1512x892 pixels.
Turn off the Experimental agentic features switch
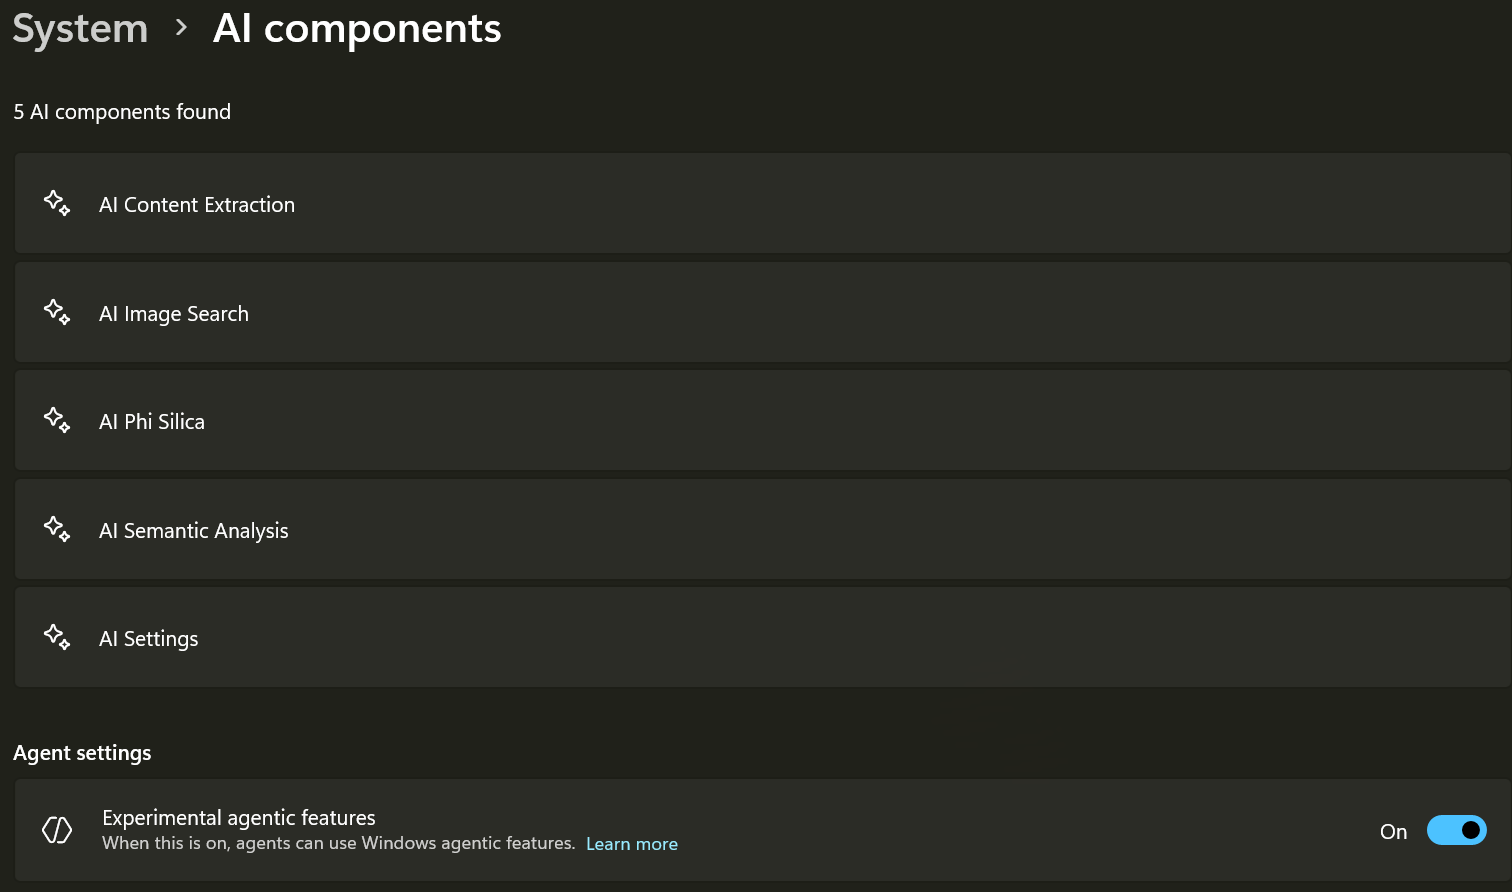pos(1456,830)
